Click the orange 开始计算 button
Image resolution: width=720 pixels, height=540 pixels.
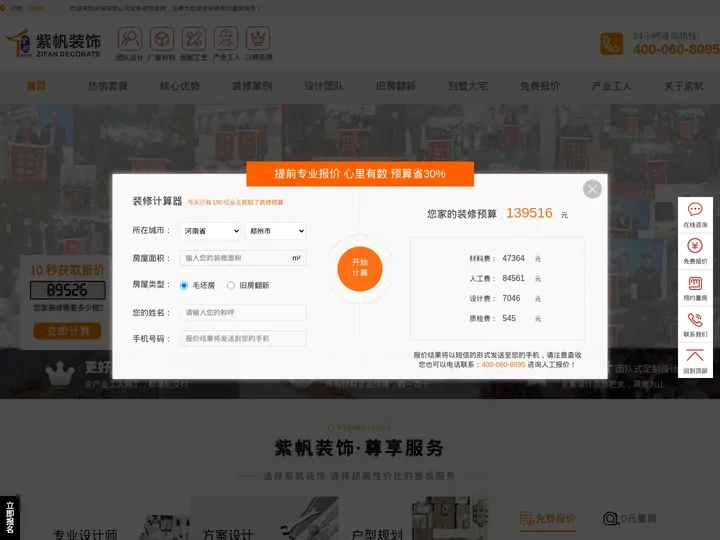point(360,269)
